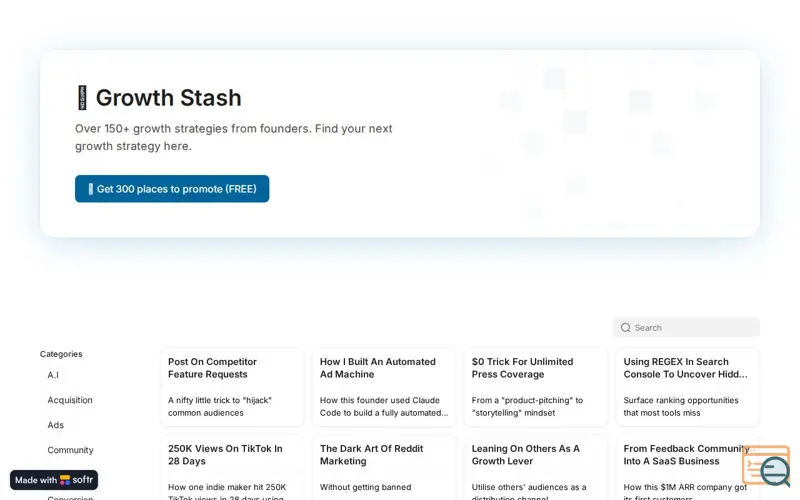
Task: Click text 'Without getting banned'
Action: click(x=365, y=487)
